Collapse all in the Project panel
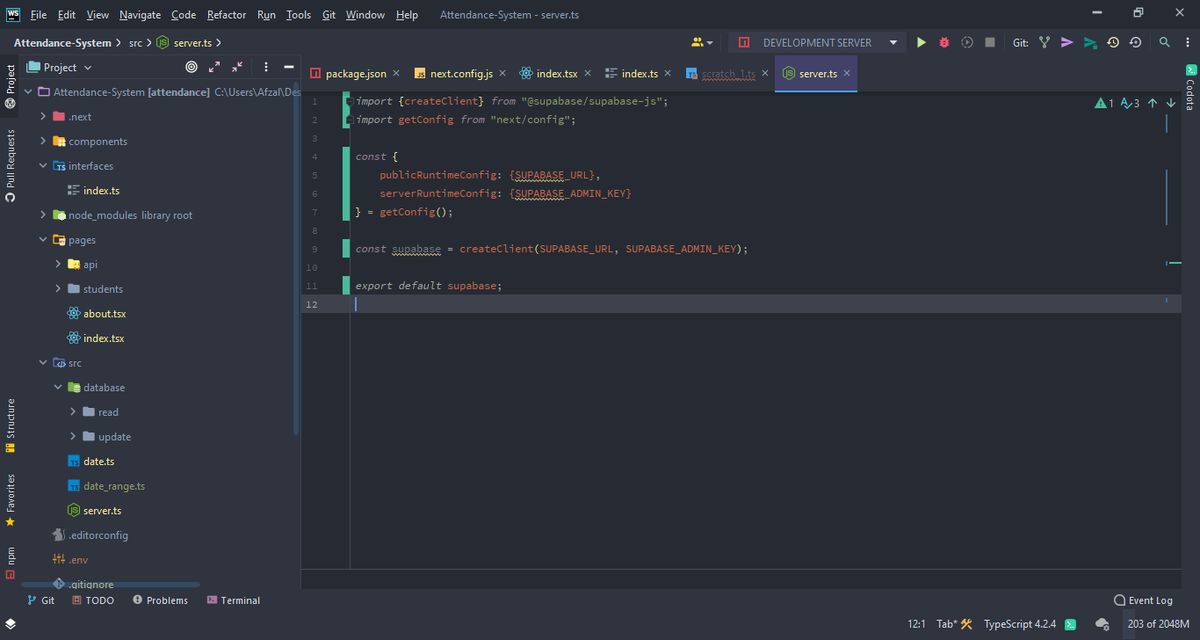This screenshot has width=1200, height=640. 237,67
